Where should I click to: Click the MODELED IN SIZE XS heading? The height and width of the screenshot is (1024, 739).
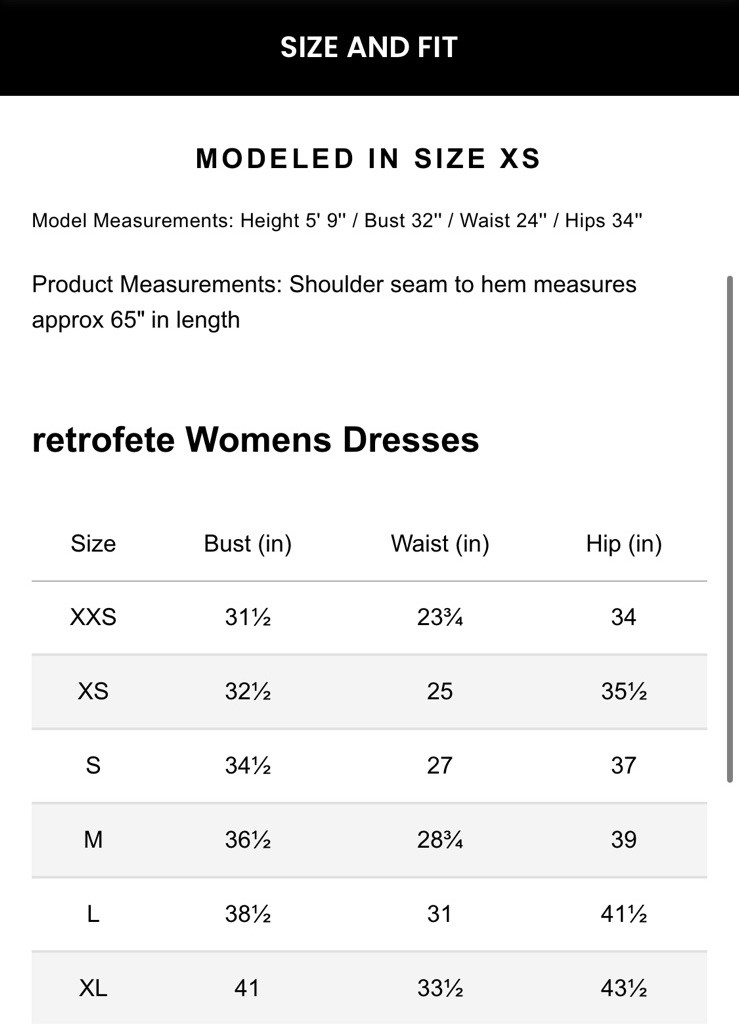coord(369,159)
